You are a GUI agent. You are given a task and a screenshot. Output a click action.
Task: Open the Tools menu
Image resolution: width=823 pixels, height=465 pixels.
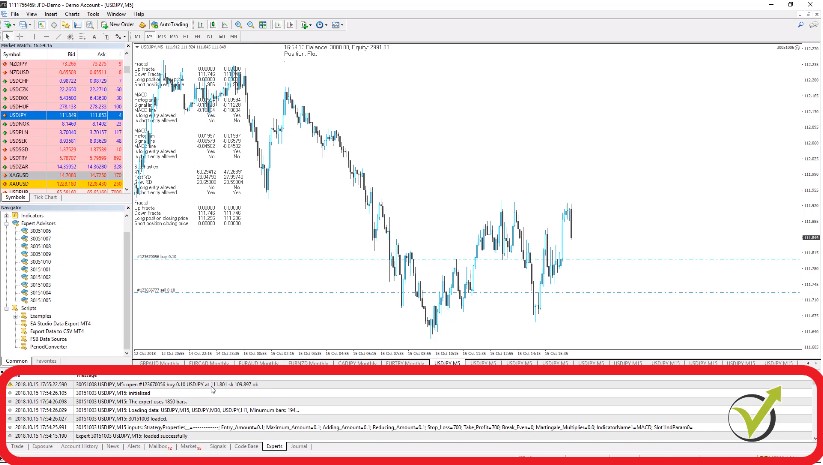(93, 14)
